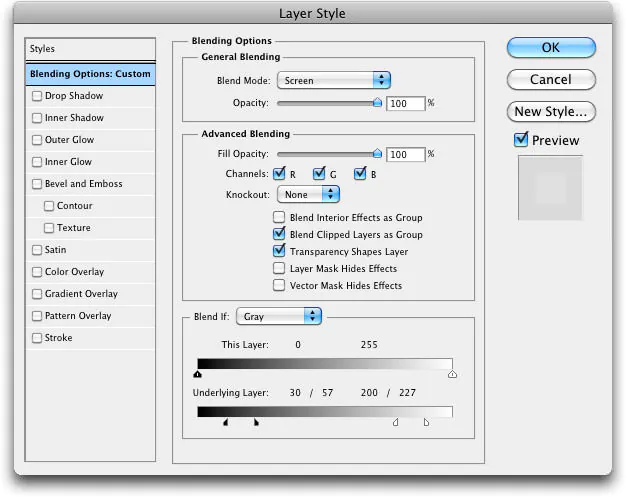
Task: Click Underlying Layer right white half-slider
Action: [426, 422]
